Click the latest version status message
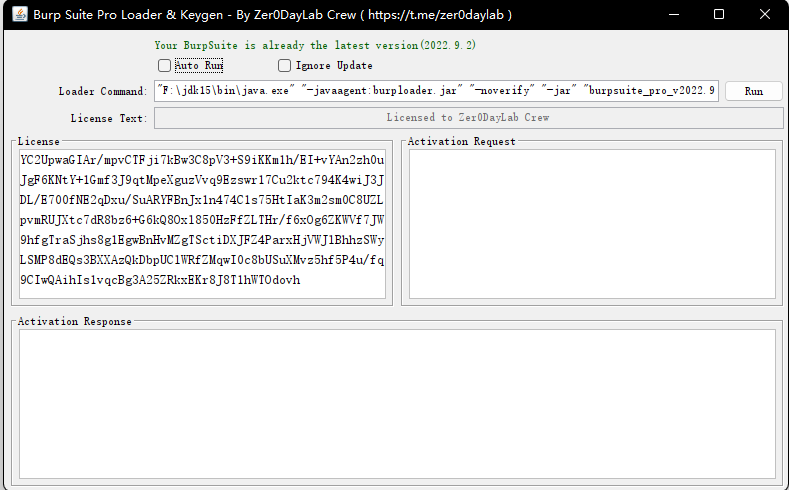 pos(315,45)
